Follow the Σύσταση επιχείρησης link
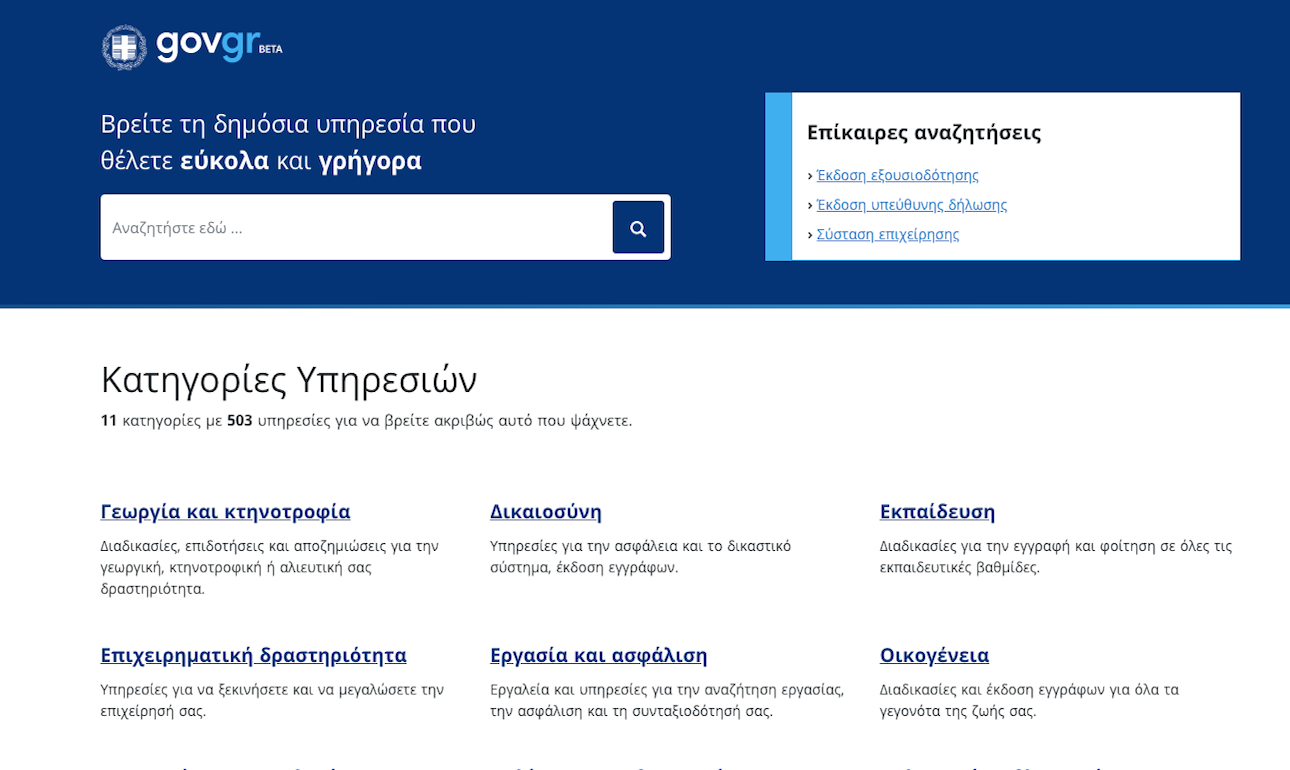The image size is (1290, 770). pos(887,234)
